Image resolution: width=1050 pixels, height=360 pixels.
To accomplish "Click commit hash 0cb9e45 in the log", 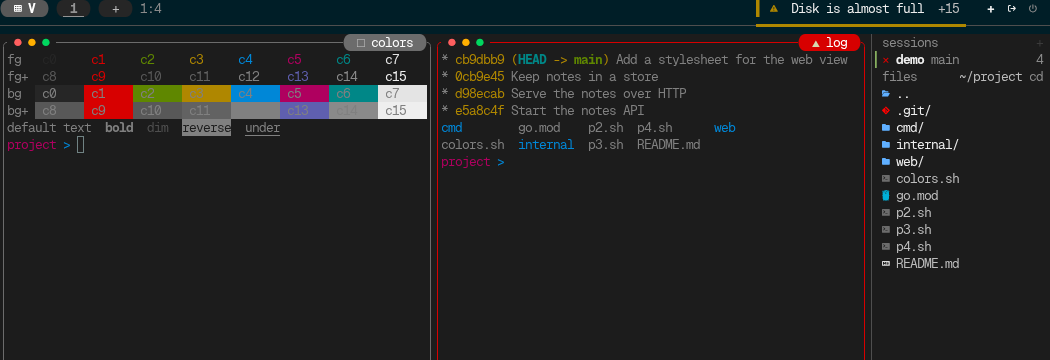I will coord(480,77).
